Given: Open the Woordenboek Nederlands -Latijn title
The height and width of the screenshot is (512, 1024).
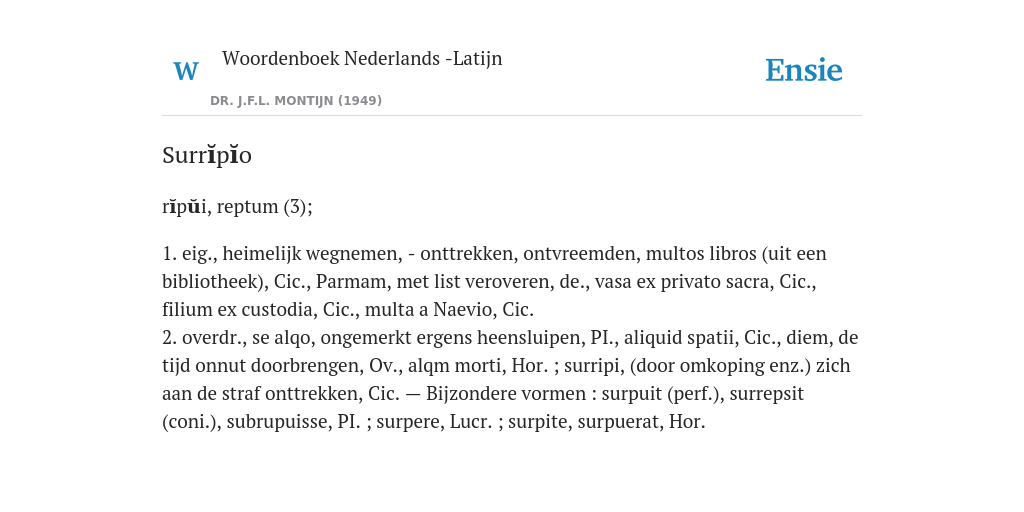Looking at the screenshot, I should tap(362, 59).
